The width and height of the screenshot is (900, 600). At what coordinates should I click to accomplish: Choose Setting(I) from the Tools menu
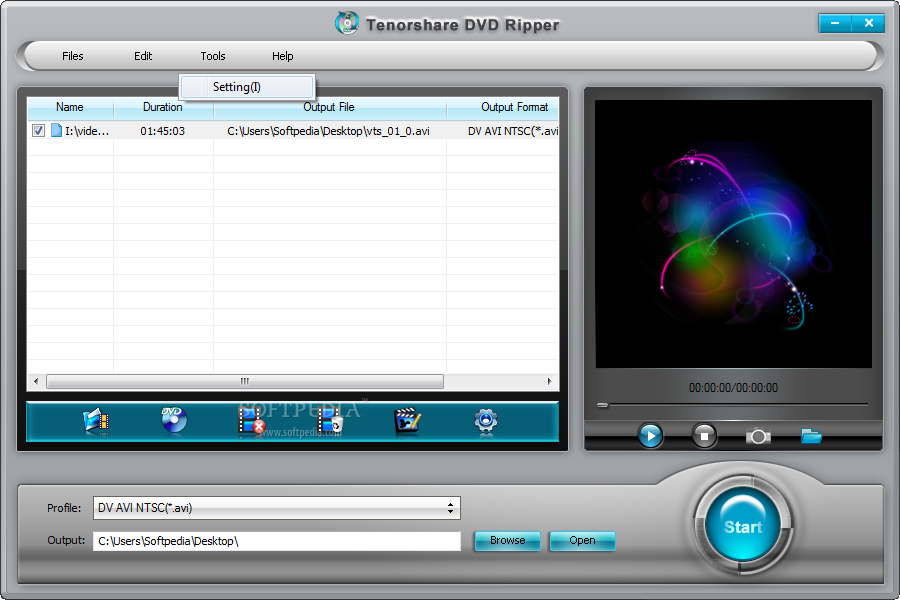coord(247,87)
